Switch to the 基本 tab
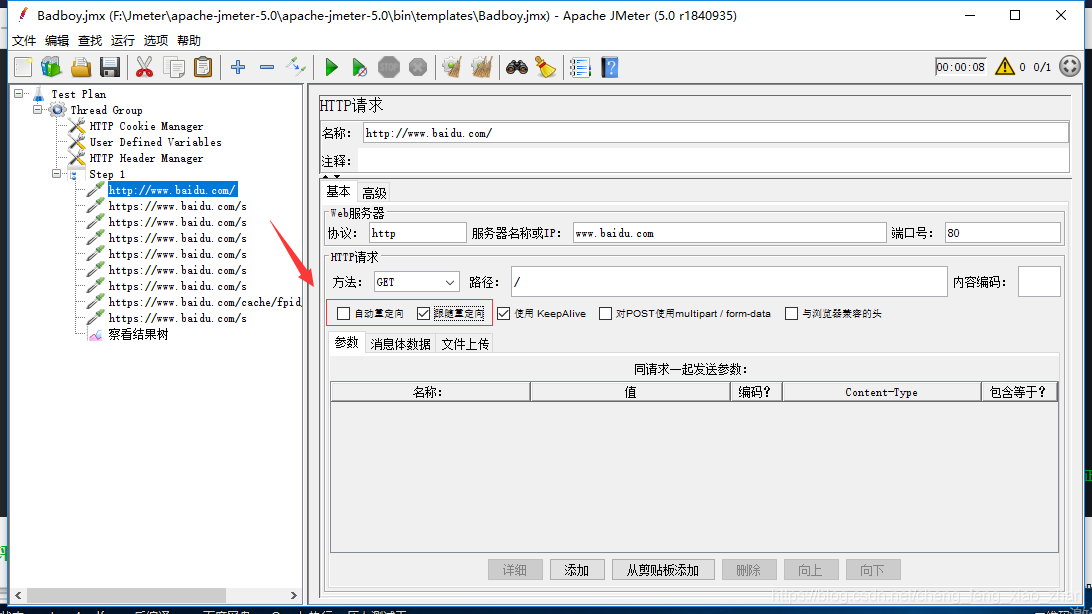Viewport: 1092px width, 614px height. [338, 191]
